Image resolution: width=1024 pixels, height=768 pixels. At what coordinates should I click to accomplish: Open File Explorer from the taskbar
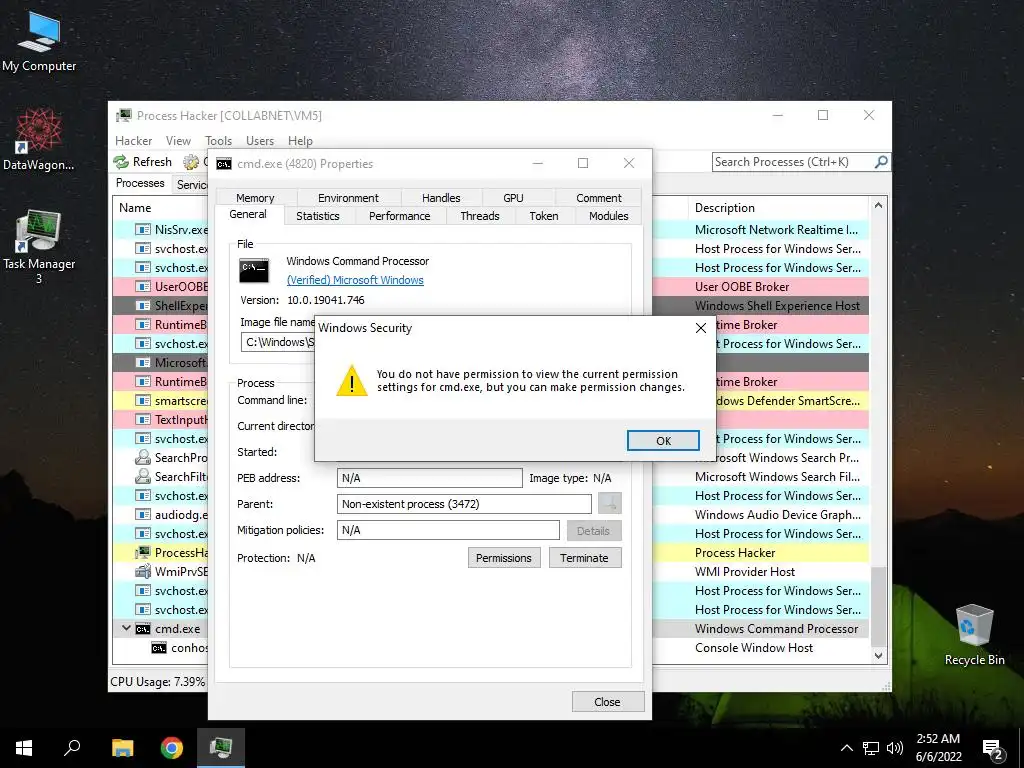tap(122, 748)
